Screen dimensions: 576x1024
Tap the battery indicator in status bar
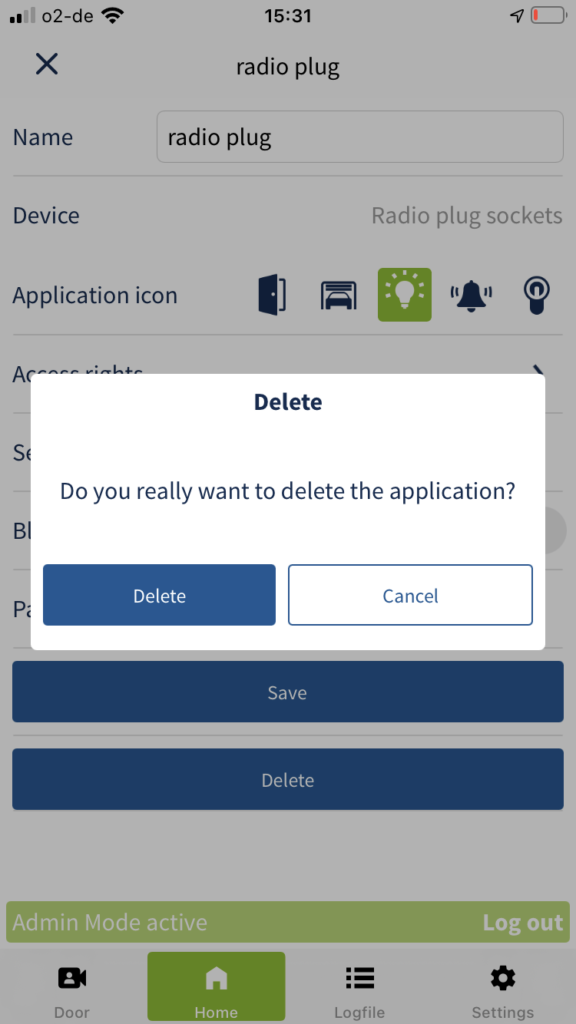tap(549, 16)
